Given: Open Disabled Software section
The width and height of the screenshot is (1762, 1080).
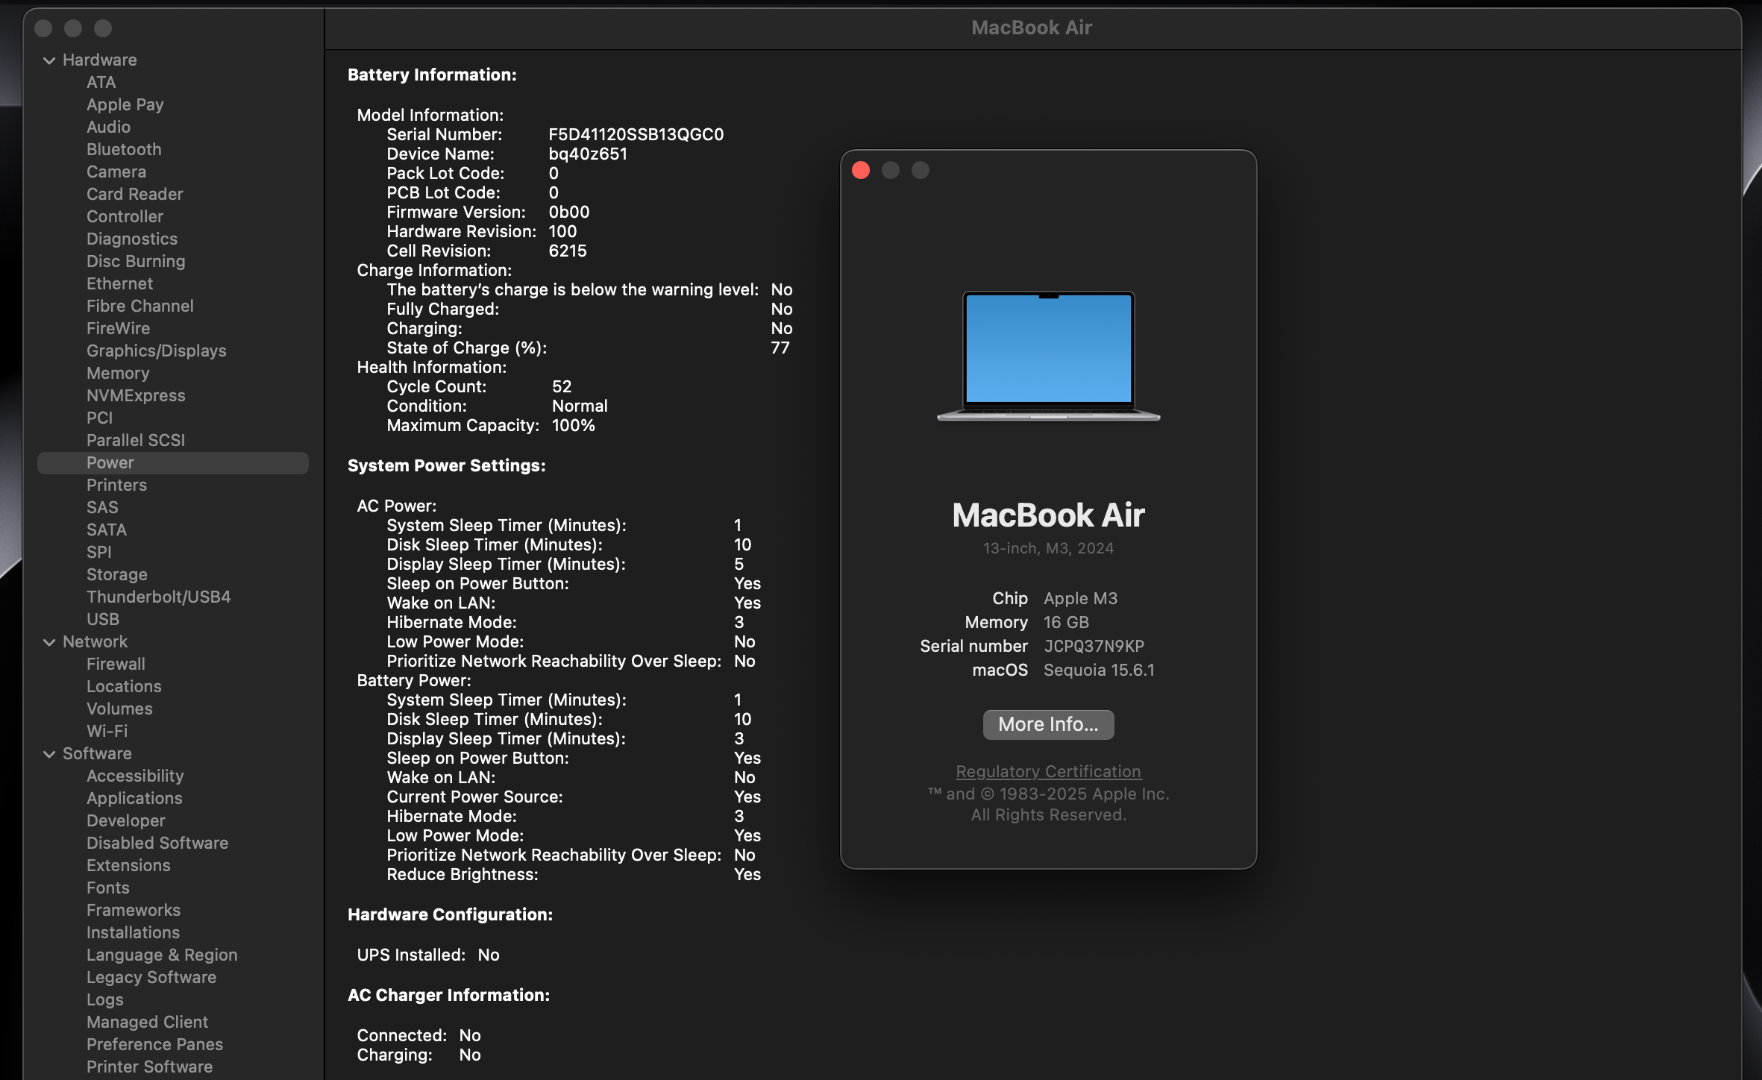Looking at the screenshot, I should click(157, 843).
